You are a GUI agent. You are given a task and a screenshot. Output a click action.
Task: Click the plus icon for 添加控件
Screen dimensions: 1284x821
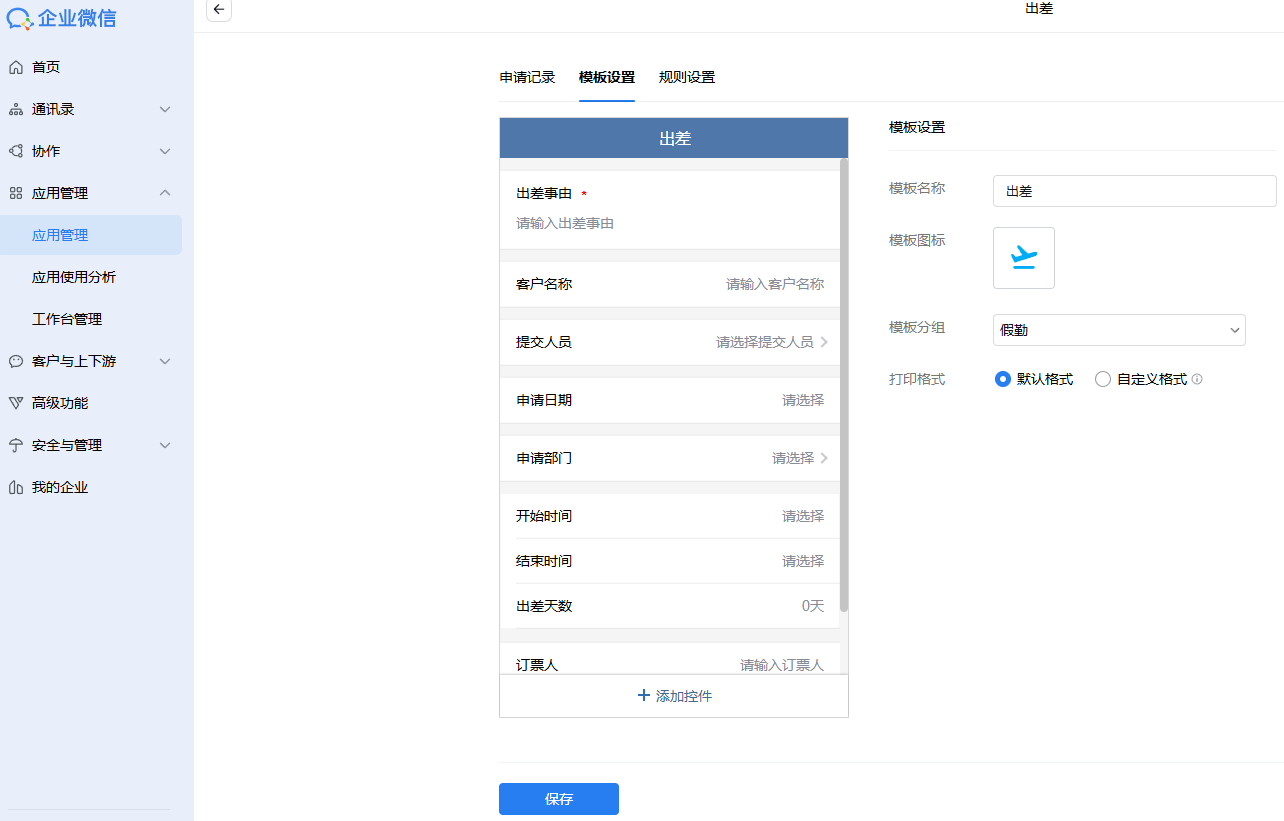tap(643, 696)
